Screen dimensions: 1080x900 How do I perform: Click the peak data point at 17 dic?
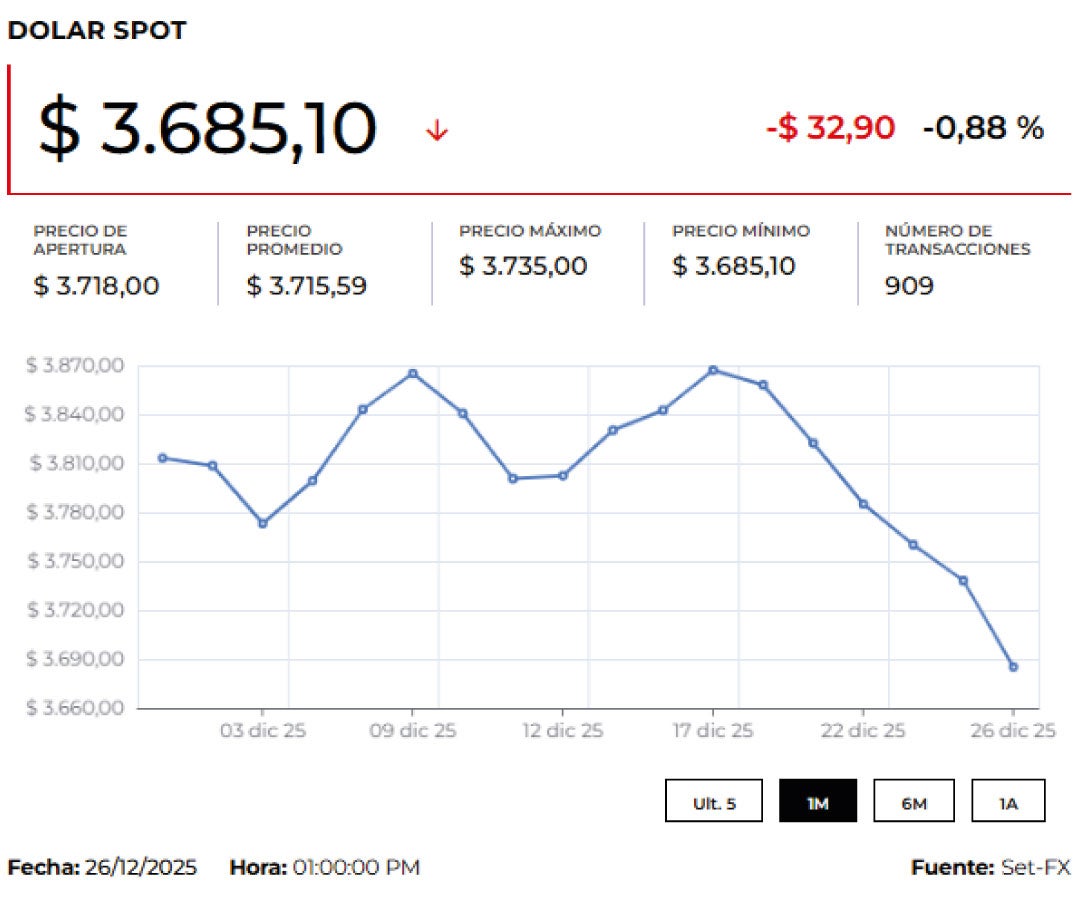713,370
